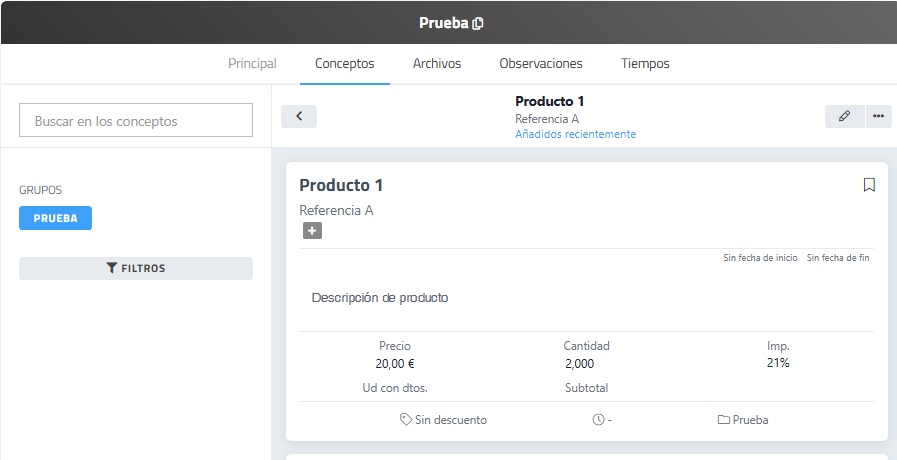
Task: Open the Tiempos tab
Action: point(645,63)
